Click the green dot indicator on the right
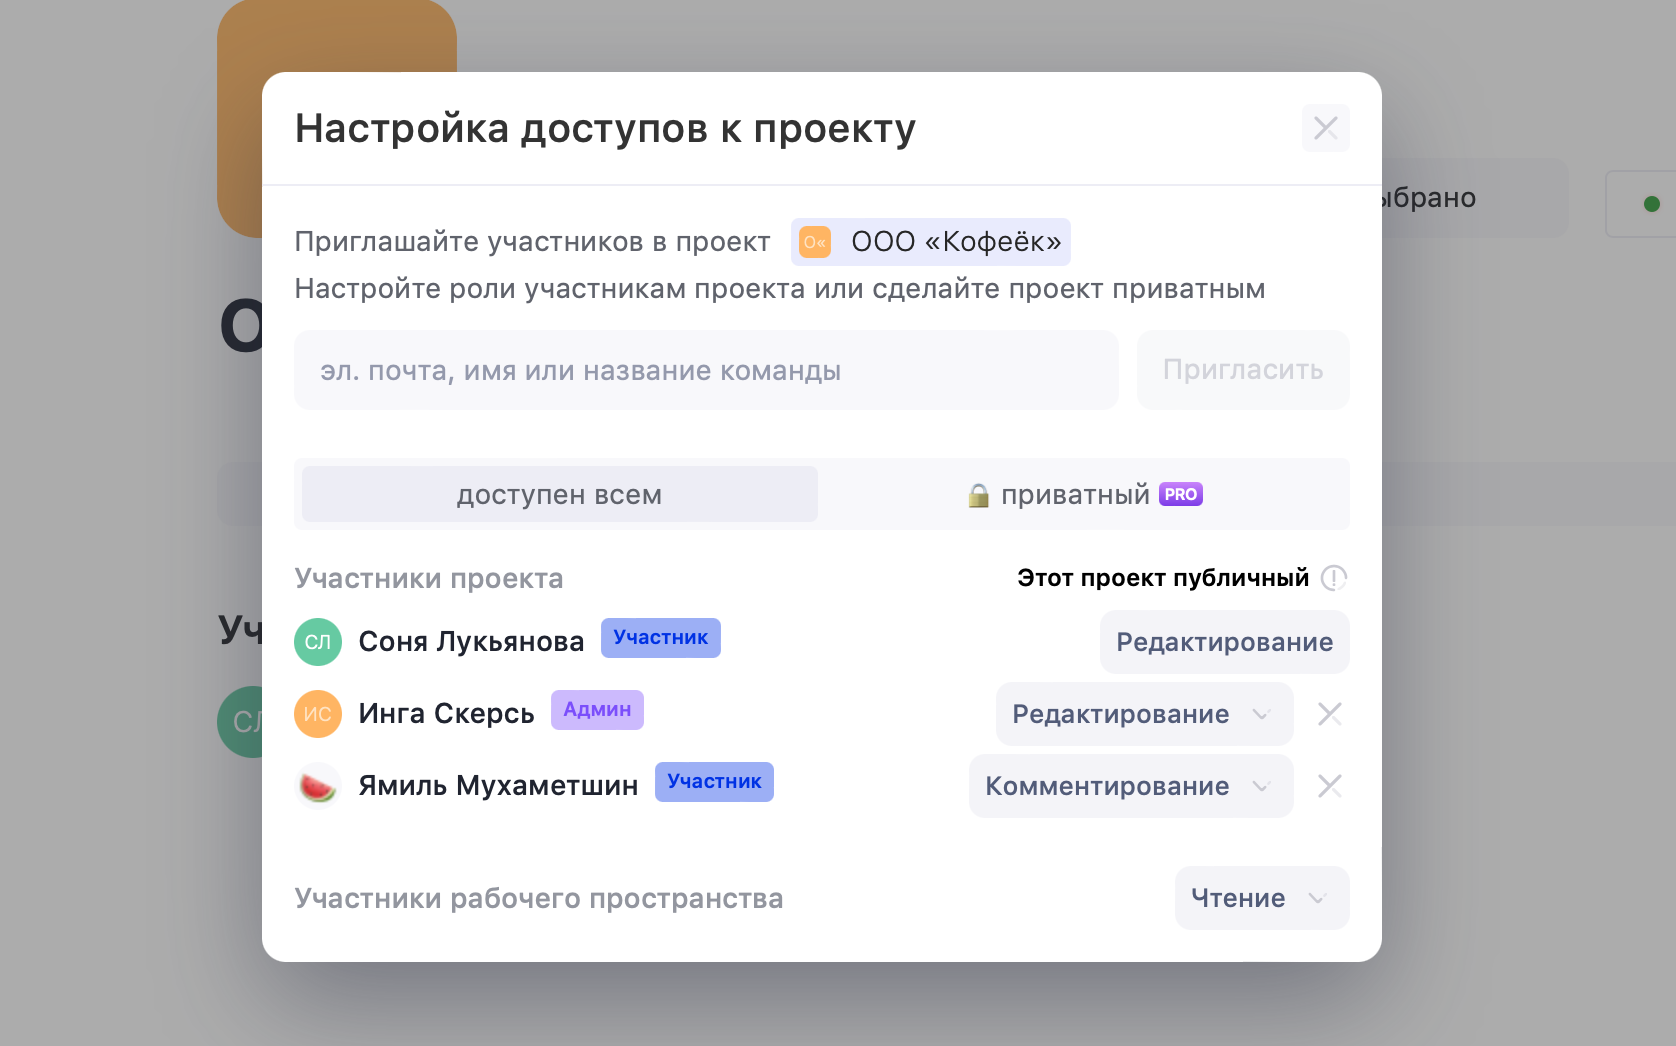Viewport: 1676px width, 1046px height. [x=1651, y=202]
